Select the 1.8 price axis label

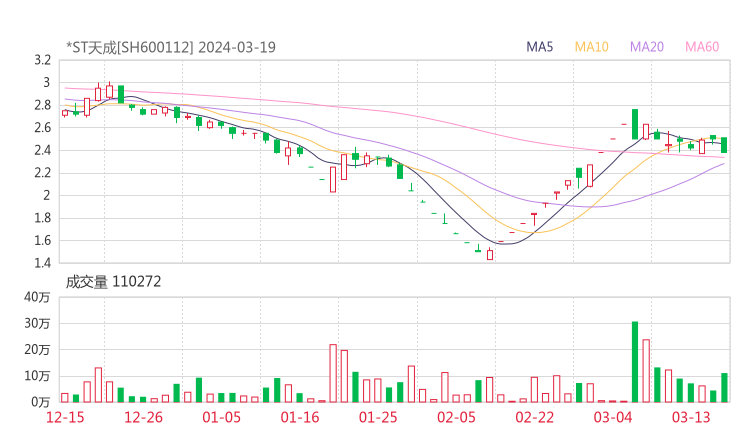point(42,218)
